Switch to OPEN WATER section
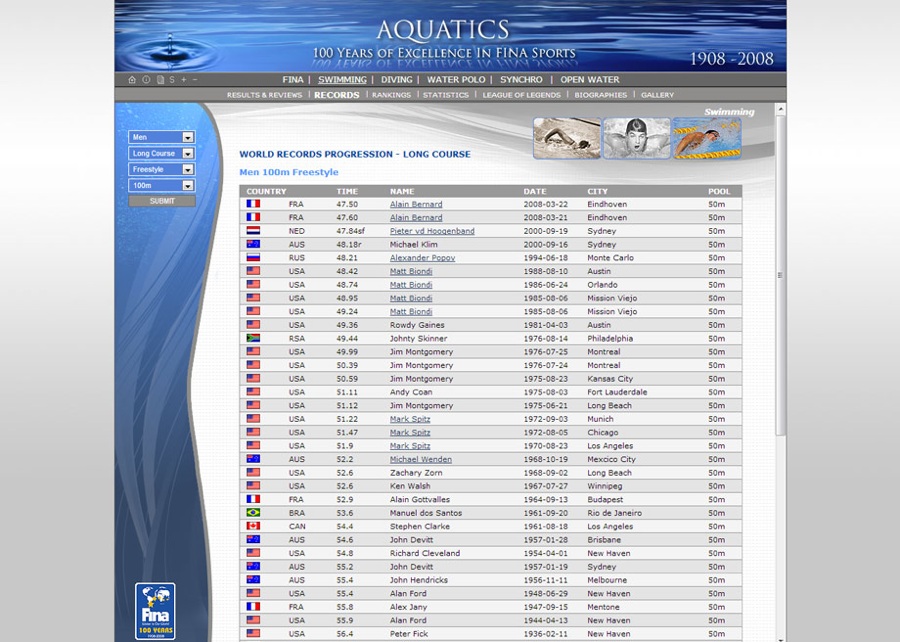 coord(590,80)
